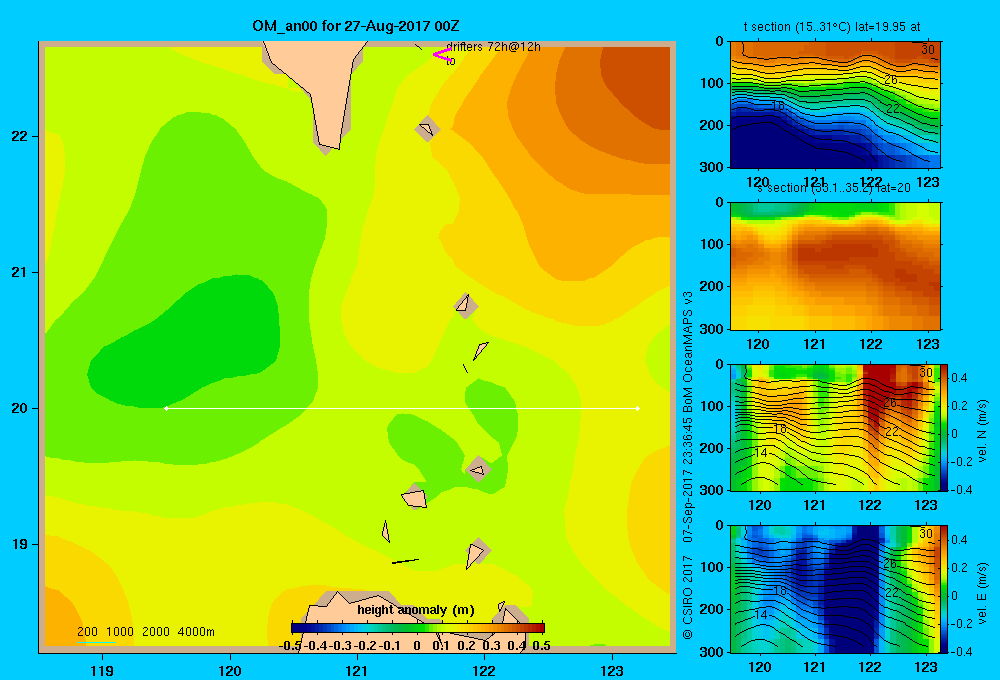Click the east endpoint of the white section line
Screen dimensions: 1000x680
(x=638, y=408)
